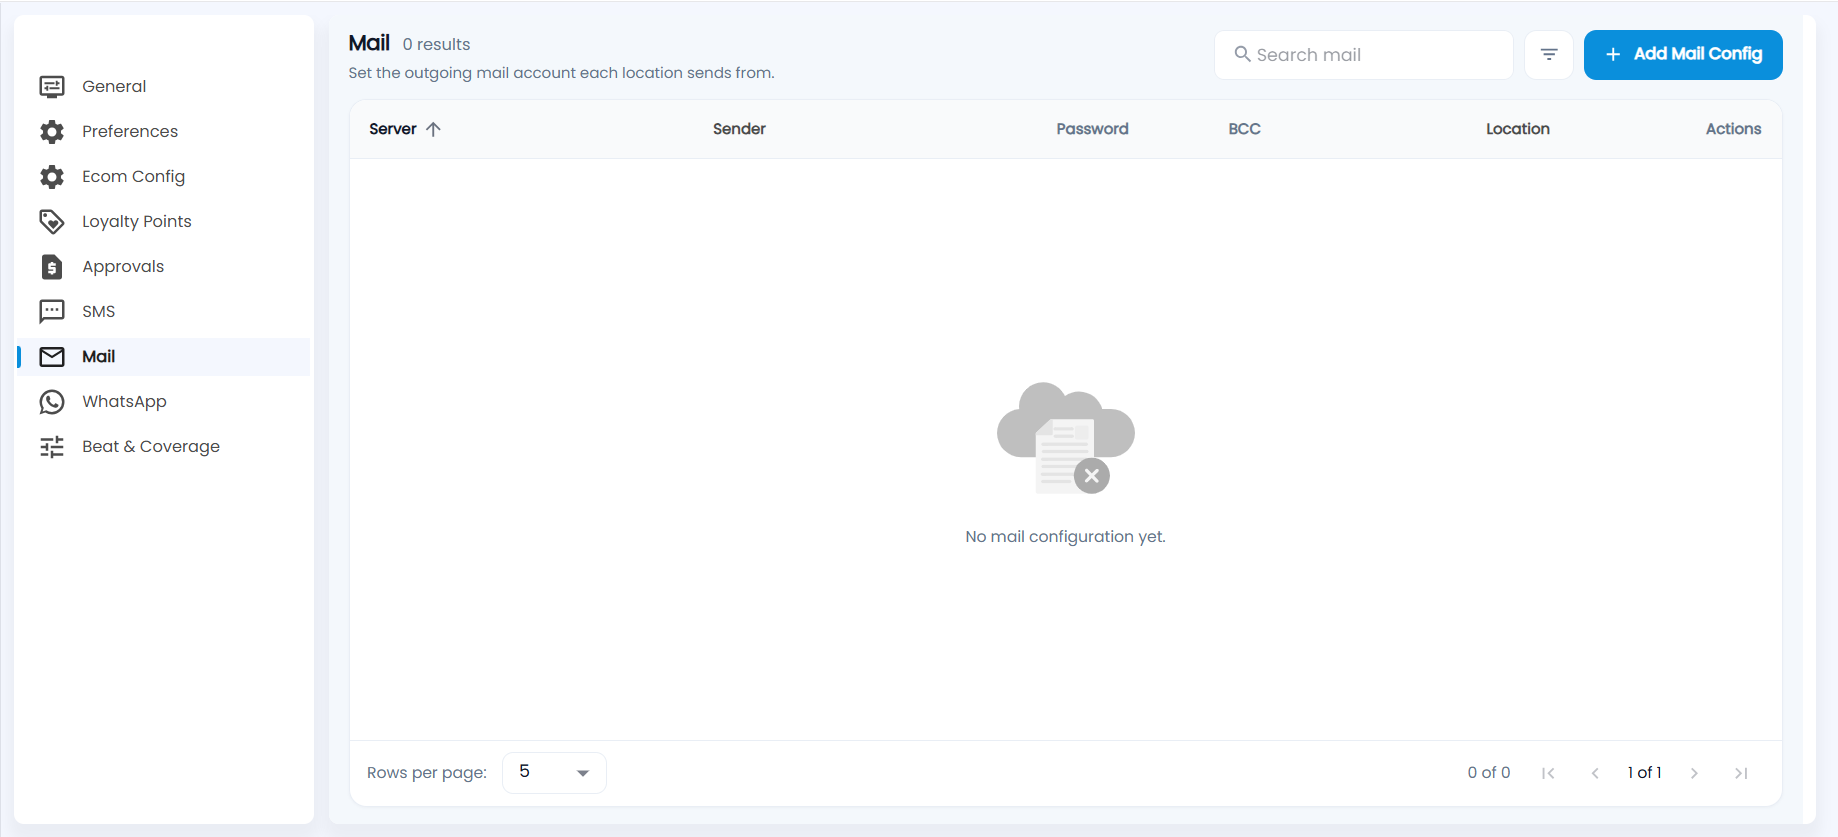This screenshot has width=1838, height=837.
Task: Click the General sidebar icon
Action: (x=52, y=87)
